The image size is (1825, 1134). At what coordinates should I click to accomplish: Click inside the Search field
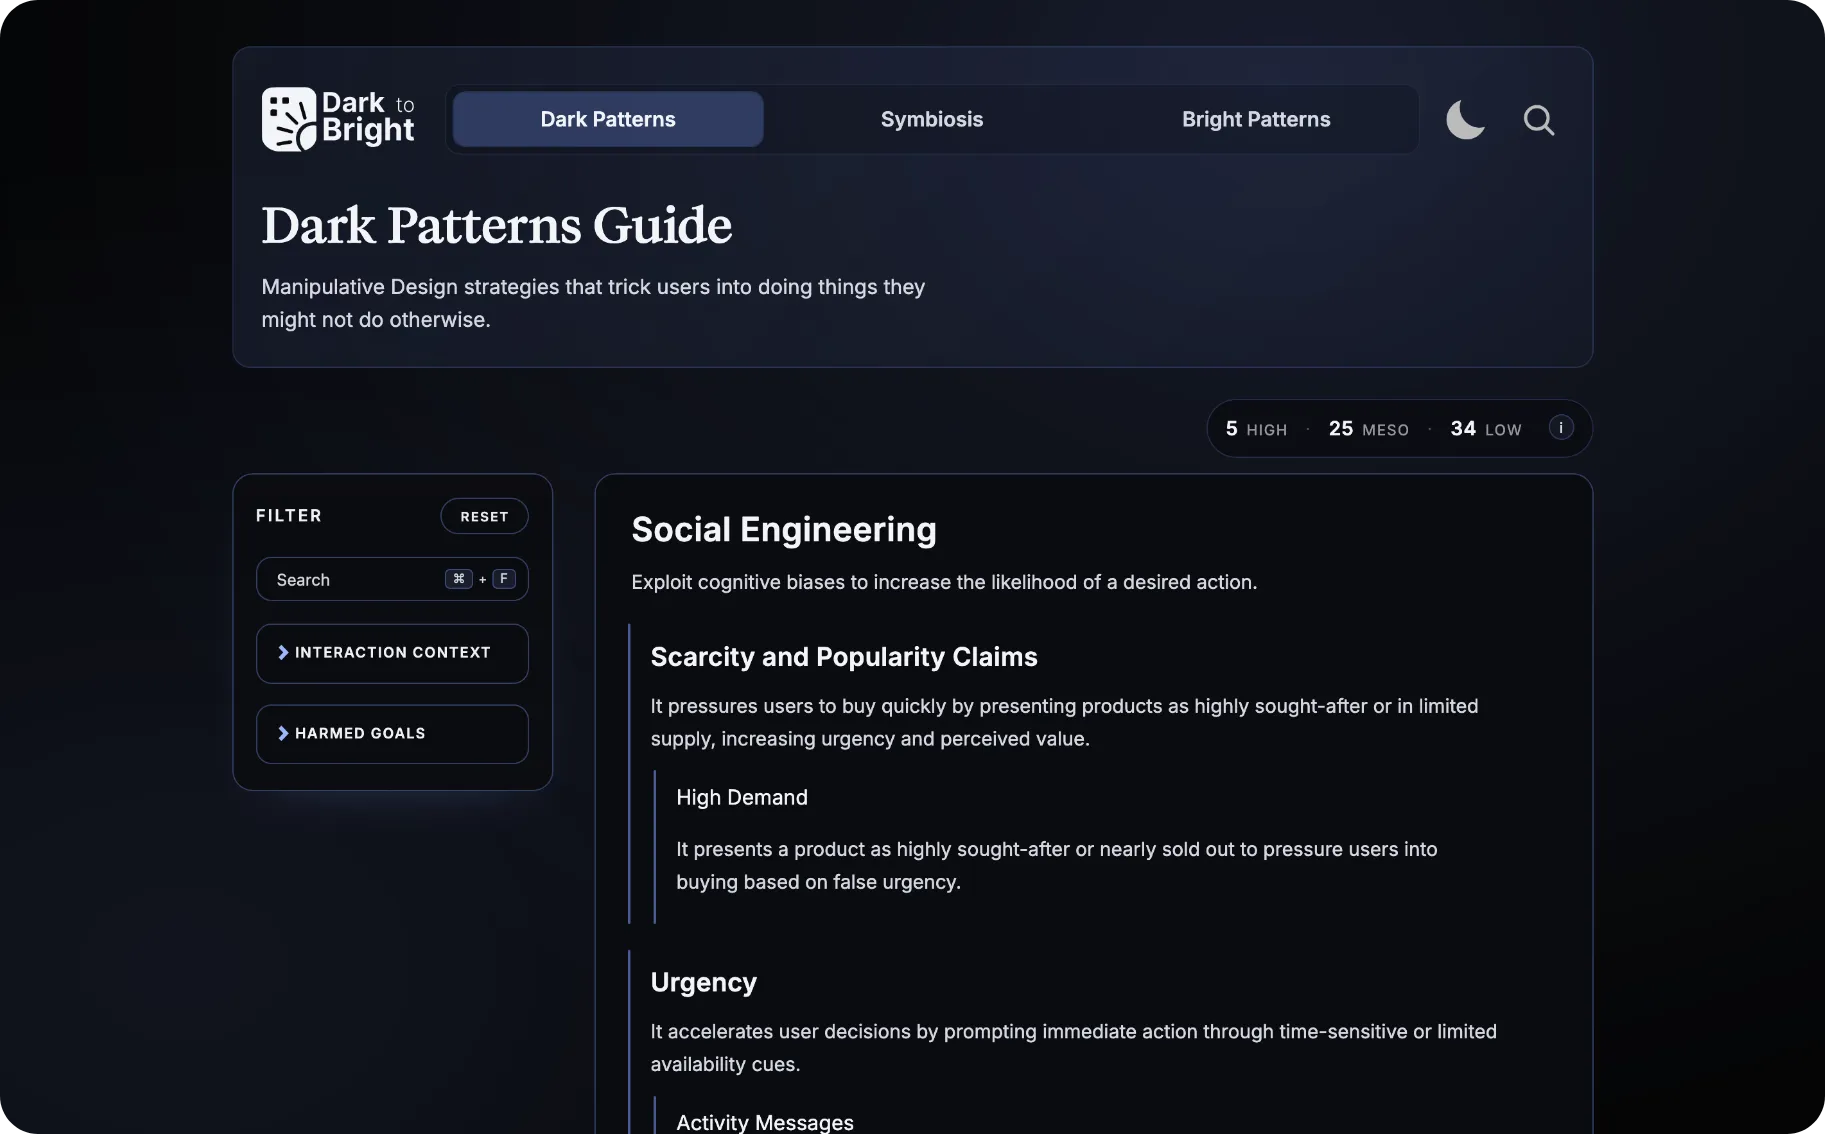click(350, 579)
